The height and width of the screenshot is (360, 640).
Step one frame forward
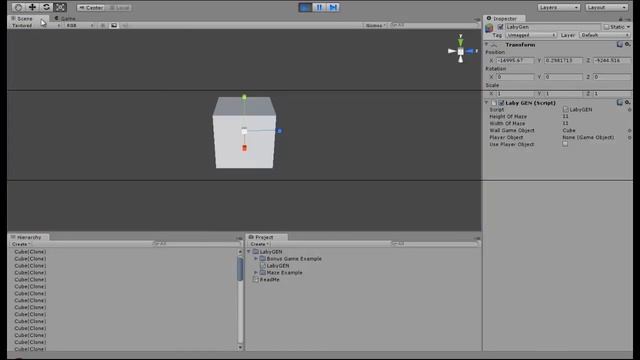[333, 7]
